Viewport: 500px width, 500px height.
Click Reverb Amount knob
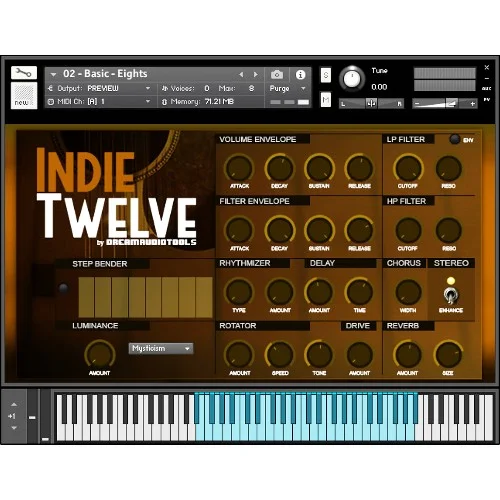[408, 355]
